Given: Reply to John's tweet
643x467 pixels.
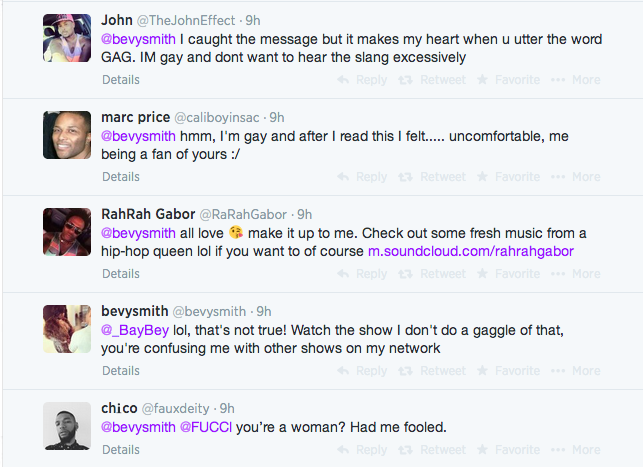Looking at the screenshot, I should (362, 80).
